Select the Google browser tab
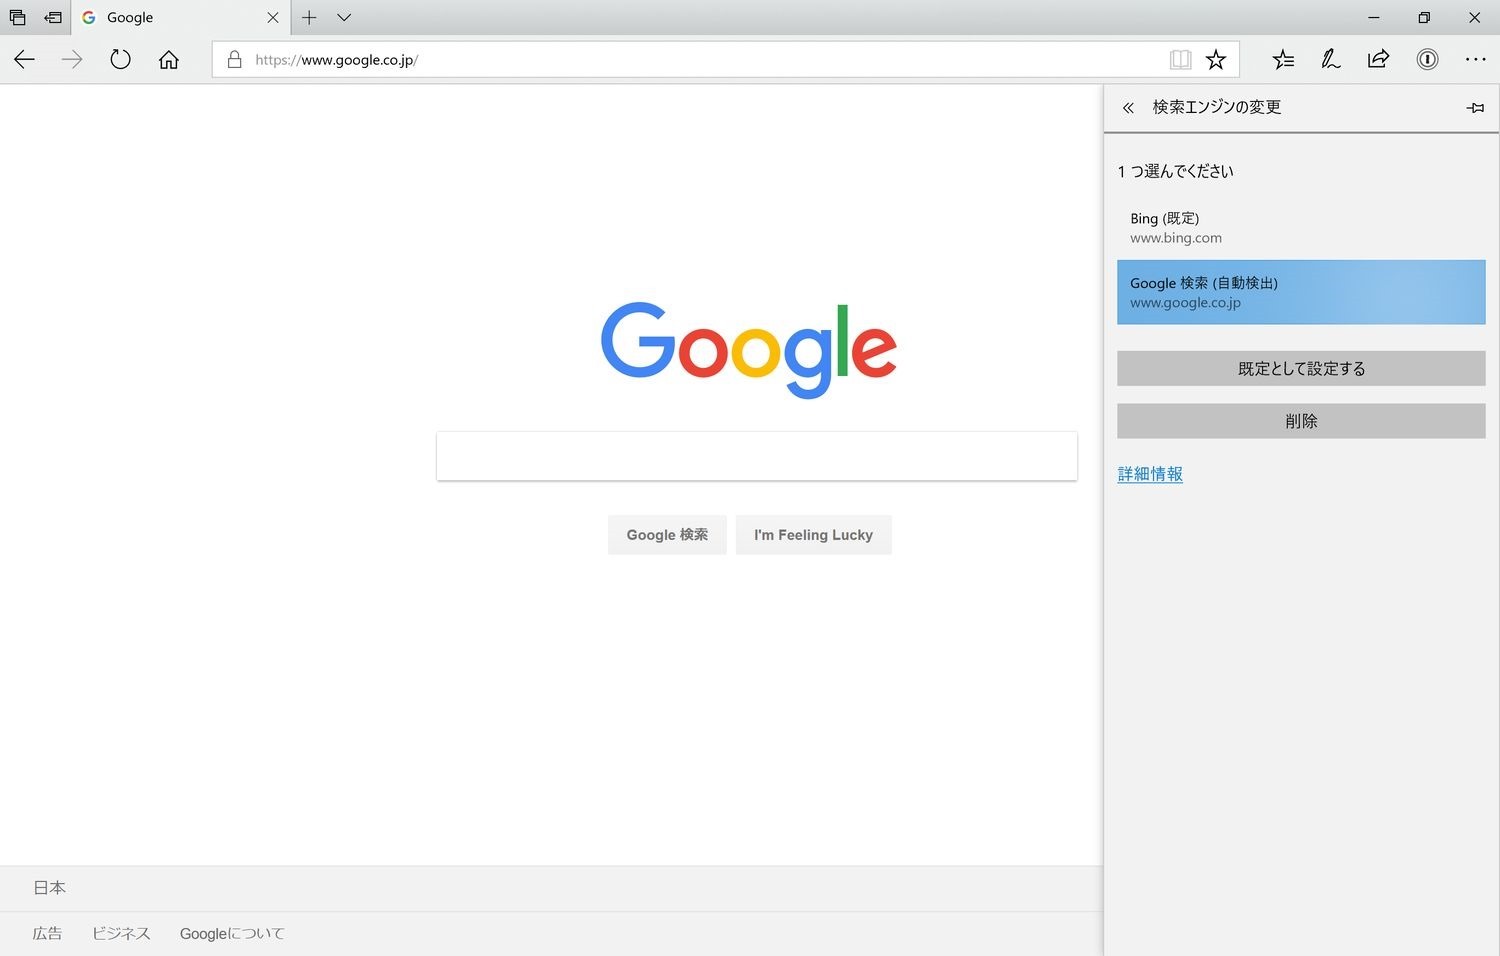Viewport: 1500px width, 956px height. [181, 17]
